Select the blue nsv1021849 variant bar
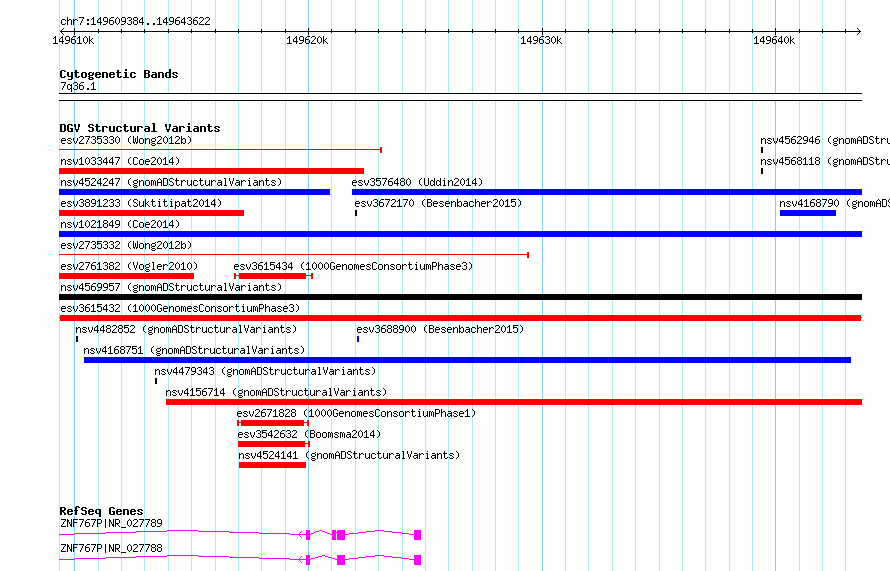This screenshot has width=890, height=571. point(460,234)
